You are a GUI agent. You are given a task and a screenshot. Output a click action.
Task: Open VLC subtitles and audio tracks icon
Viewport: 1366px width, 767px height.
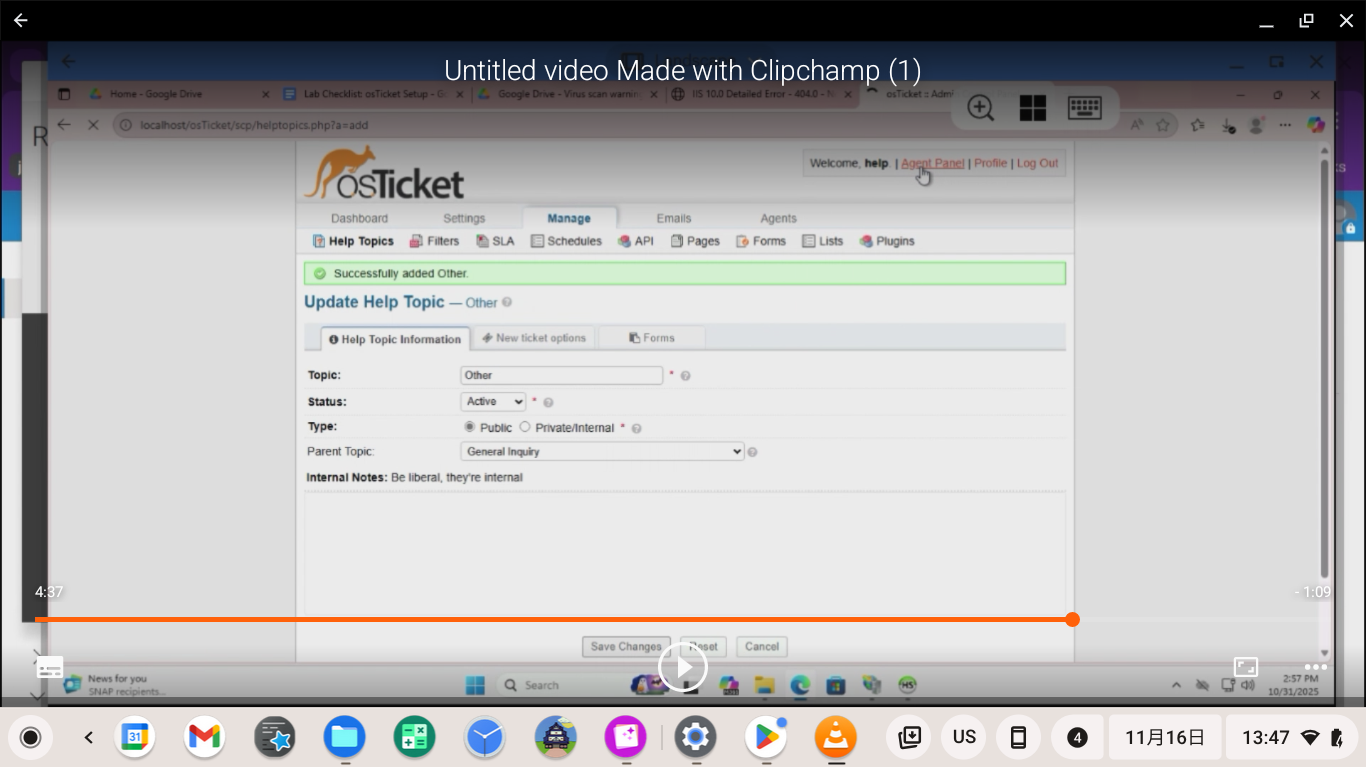(x=50, y=667)
